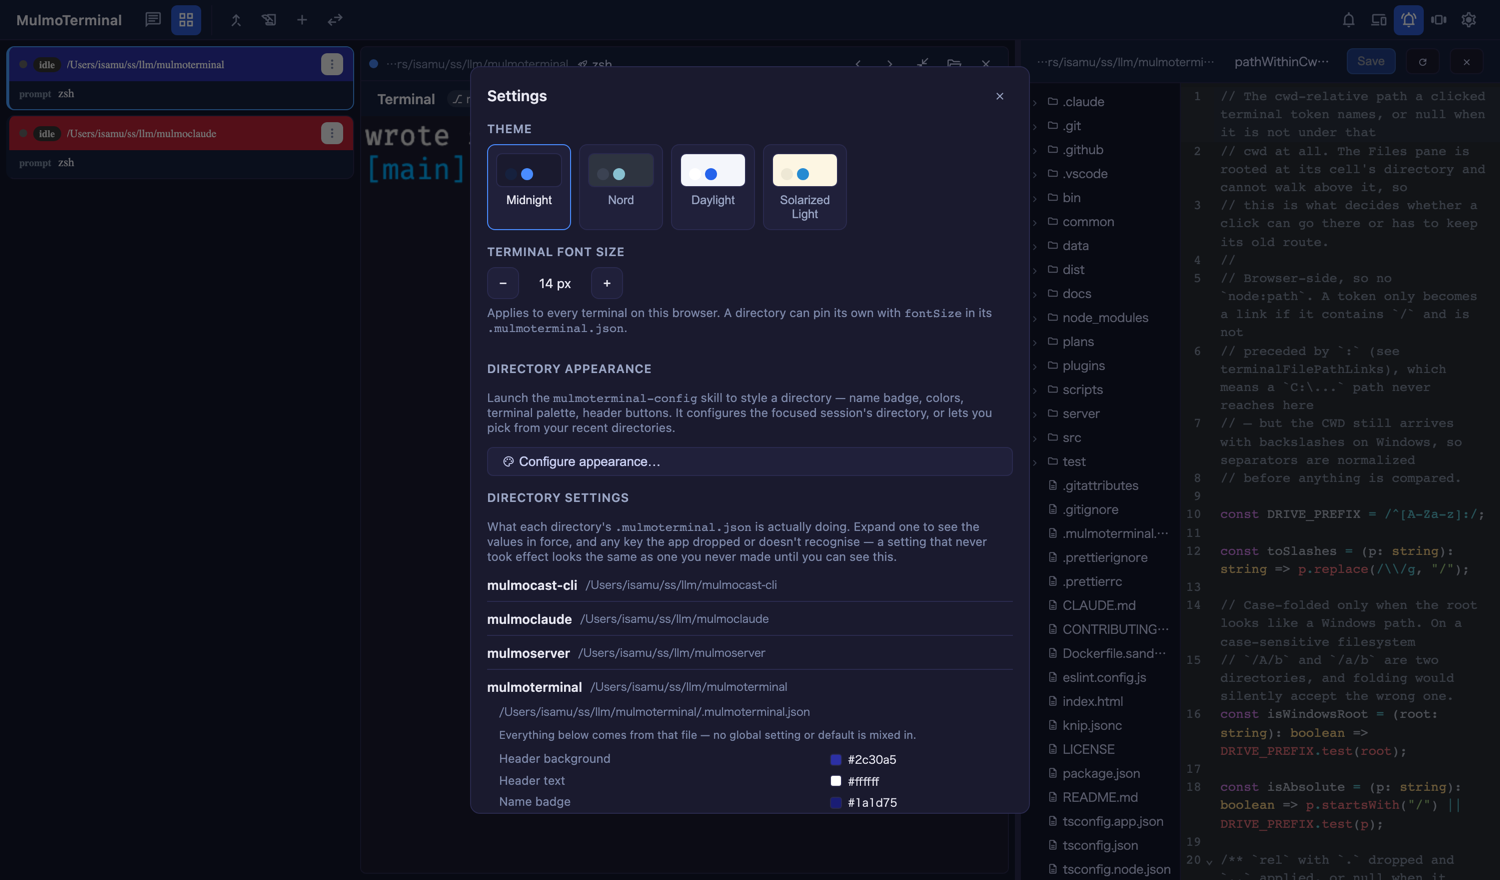Open the settings gear icon
The width and height of the screenshot is (1500, 880).
tap(1469, 20)
